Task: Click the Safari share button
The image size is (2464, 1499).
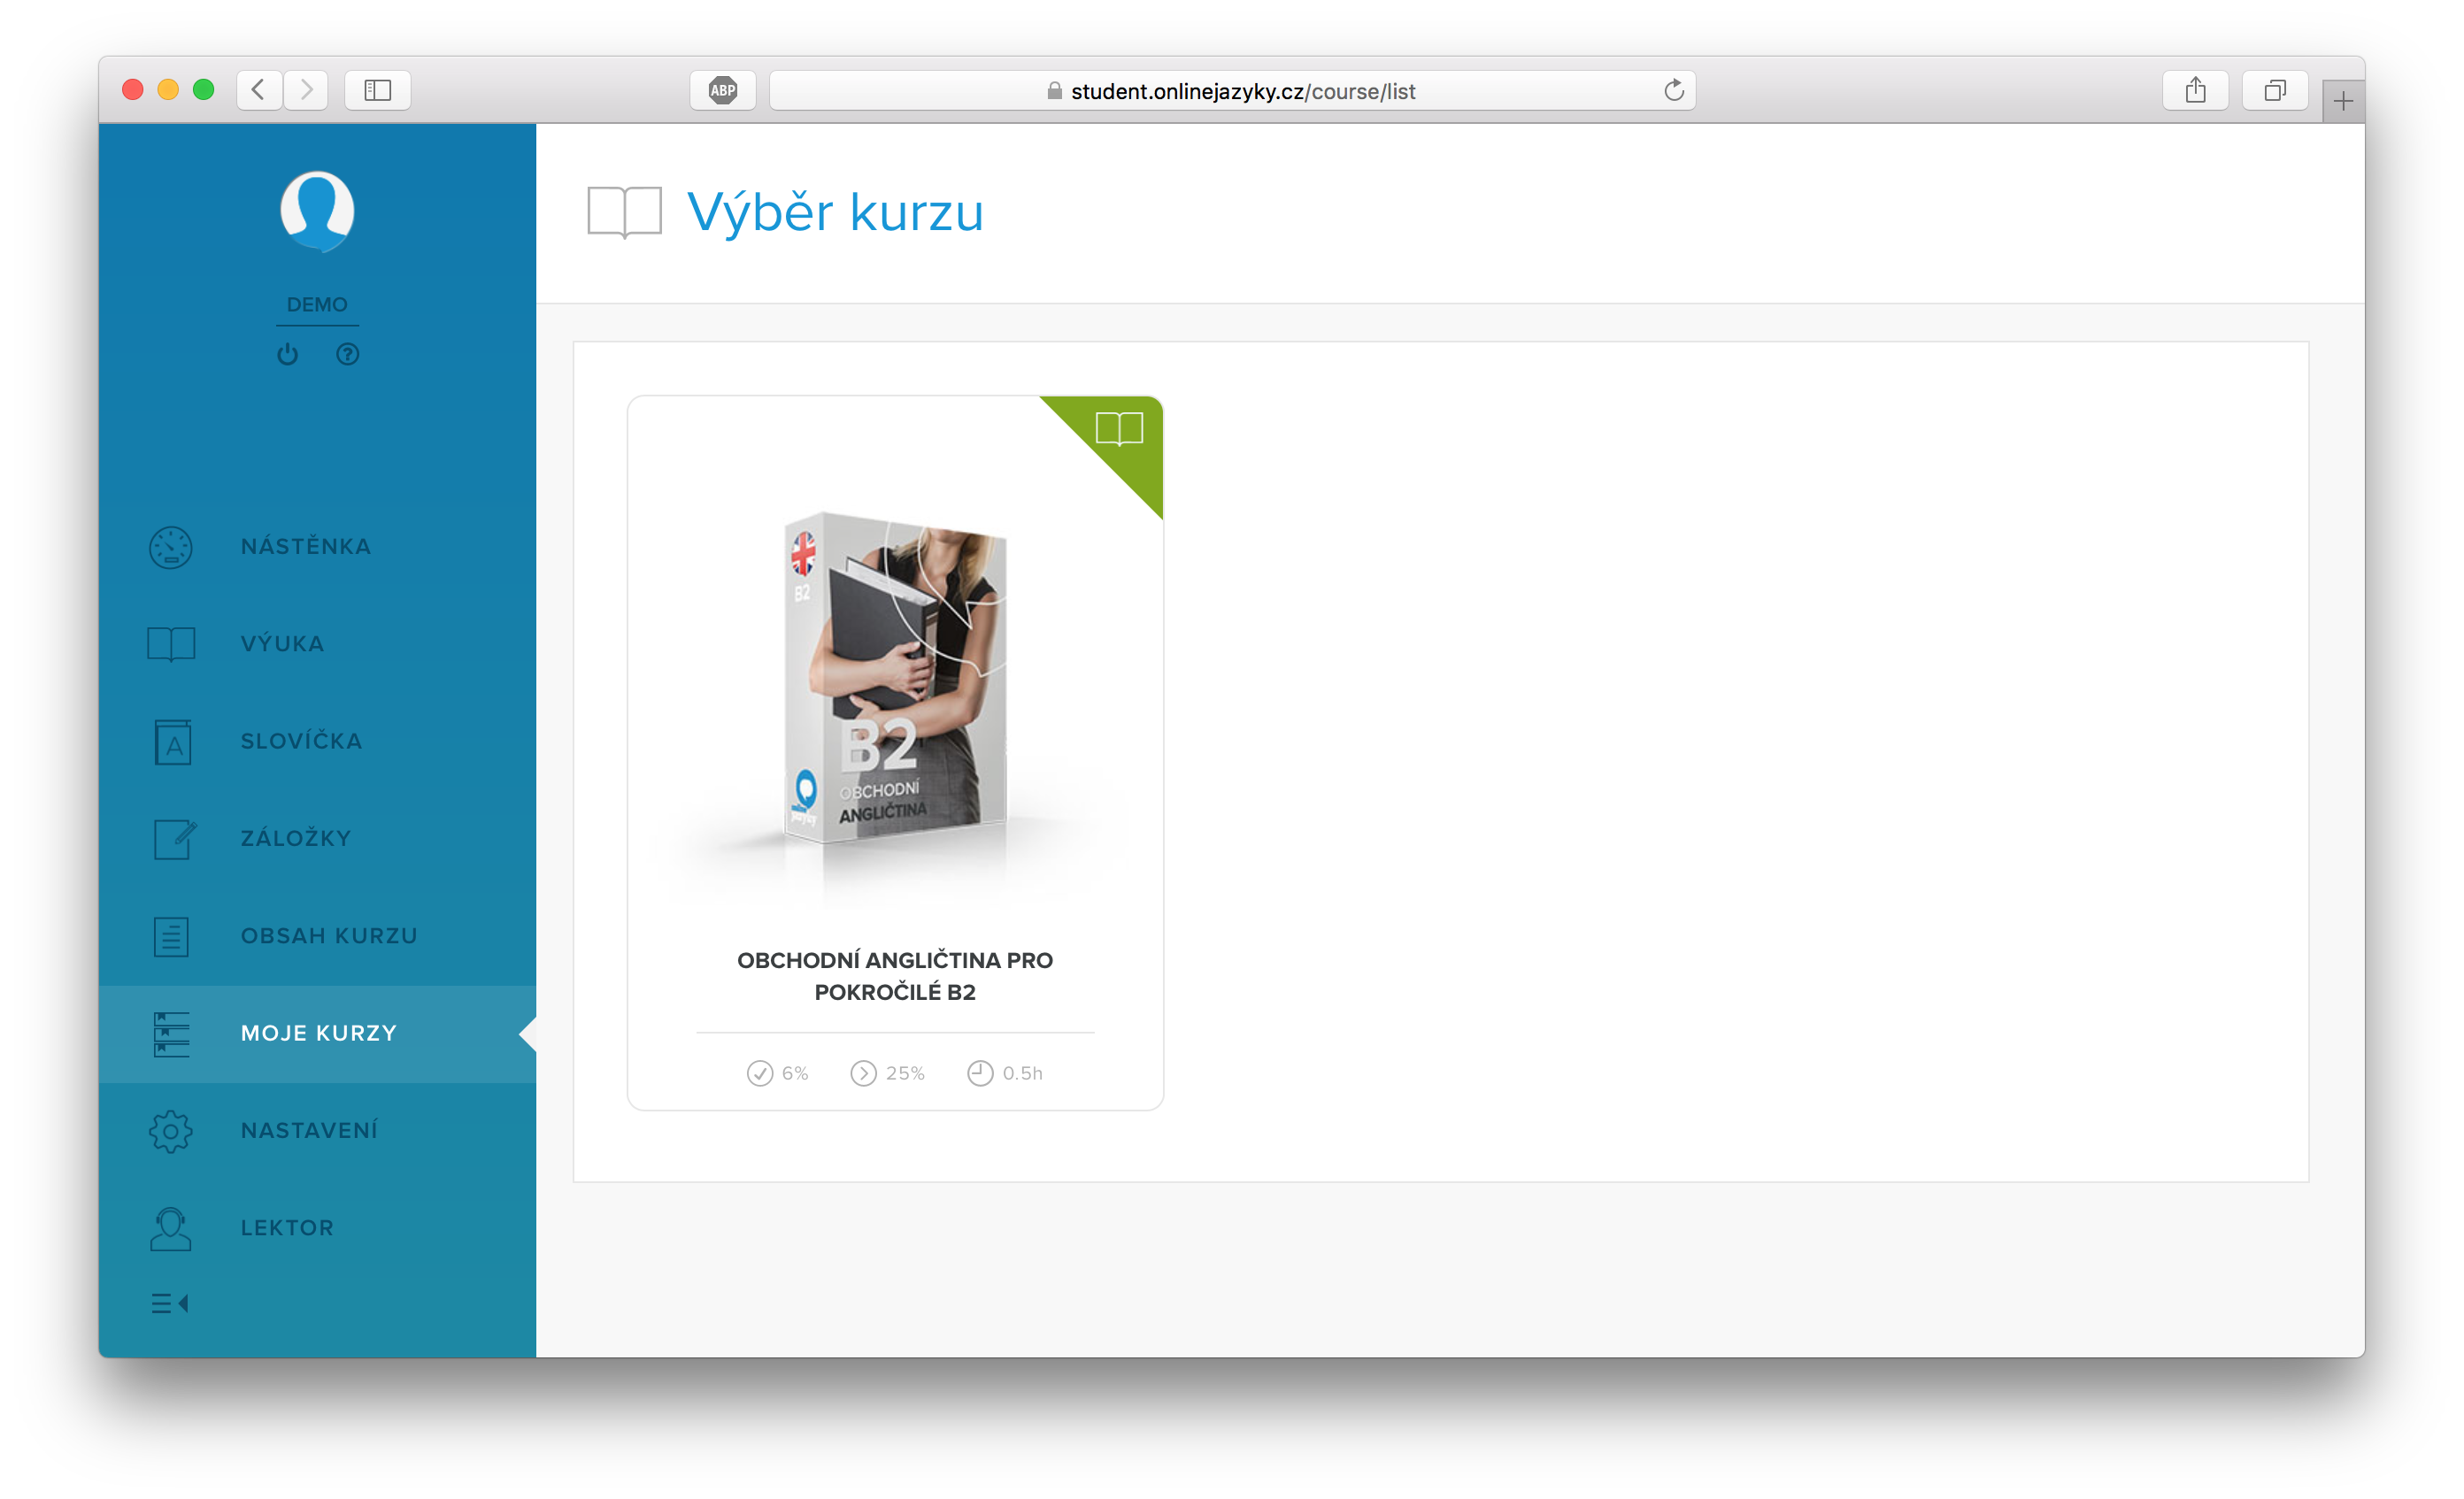Action: click(x=2195, y=91)
